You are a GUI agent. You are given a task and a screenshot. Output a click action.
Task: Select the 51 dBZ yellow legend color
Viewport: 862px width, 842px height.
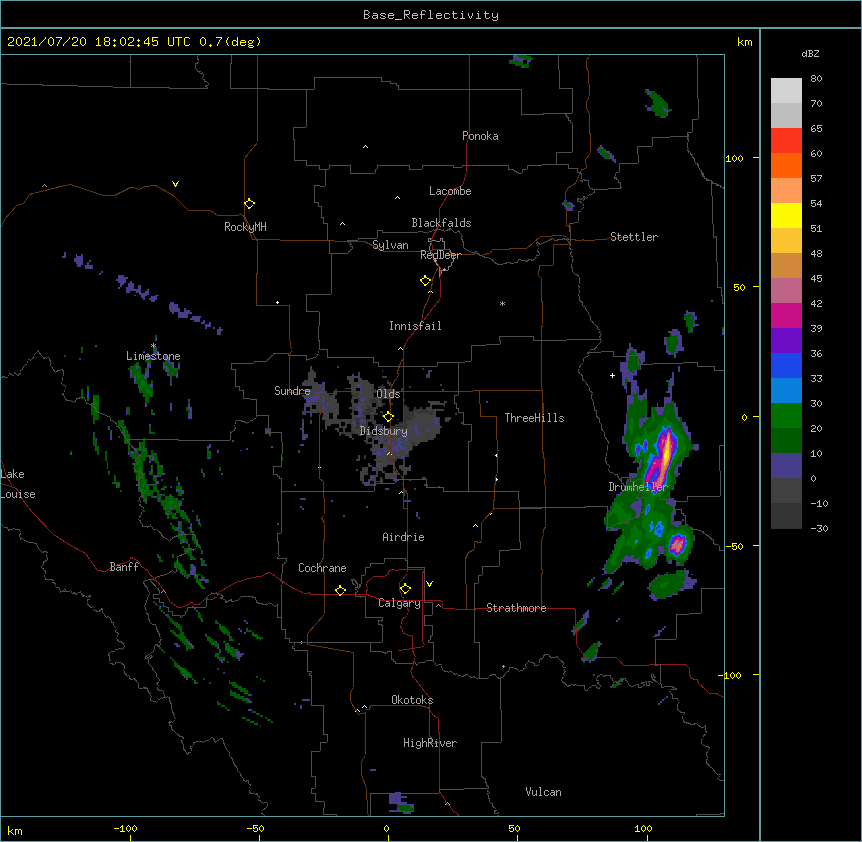click(786, 215)
